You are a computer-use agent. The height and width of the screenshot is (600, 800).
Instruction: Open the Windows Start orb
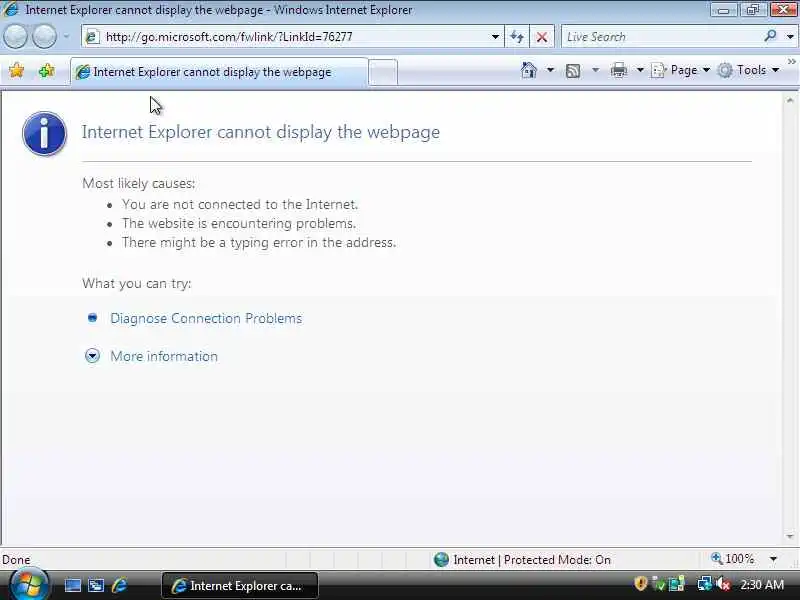(x=30, y=585)
